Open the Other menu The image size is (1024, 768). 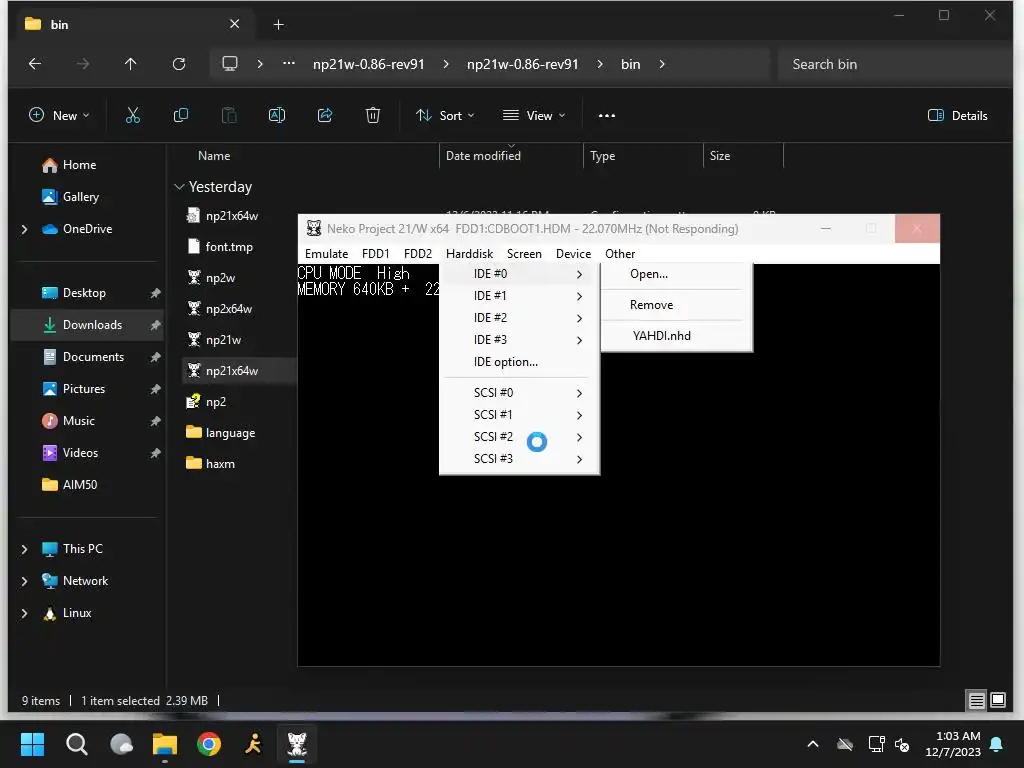[x=620, y=253]
